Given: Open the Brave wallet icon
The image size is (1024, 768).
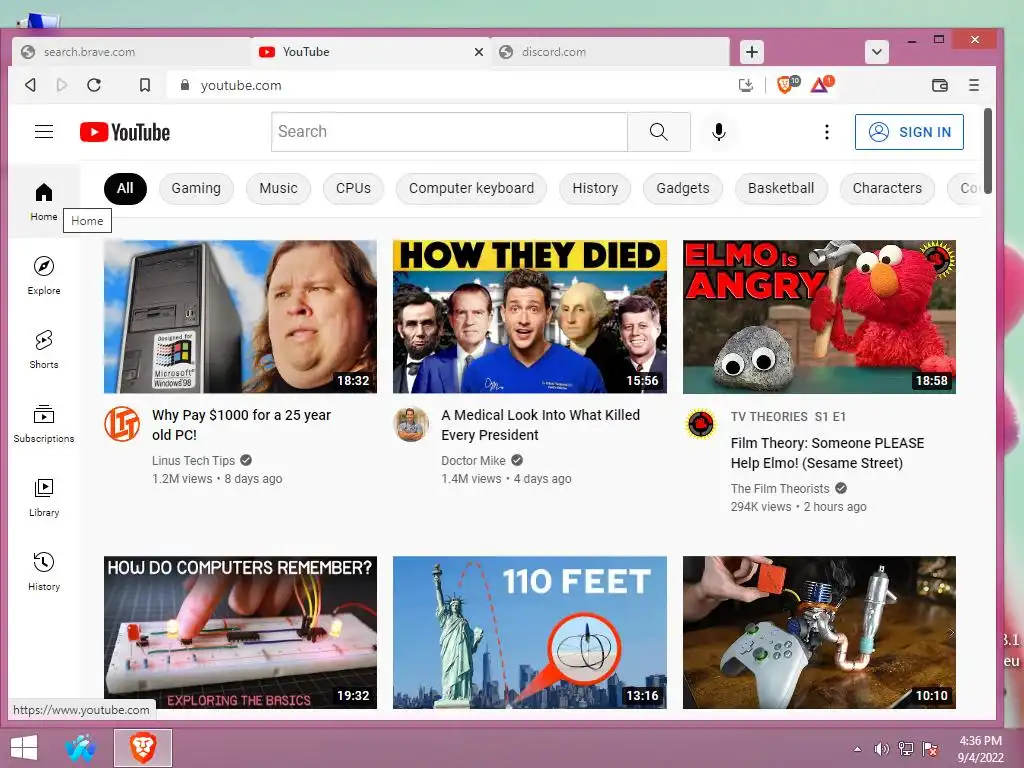Looking at the screenshot, I should pos(940,85).
